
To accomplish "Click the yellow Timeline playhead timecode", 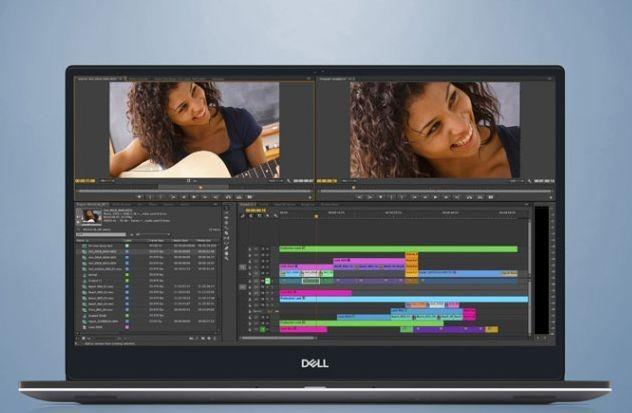I will pos(256,210).
